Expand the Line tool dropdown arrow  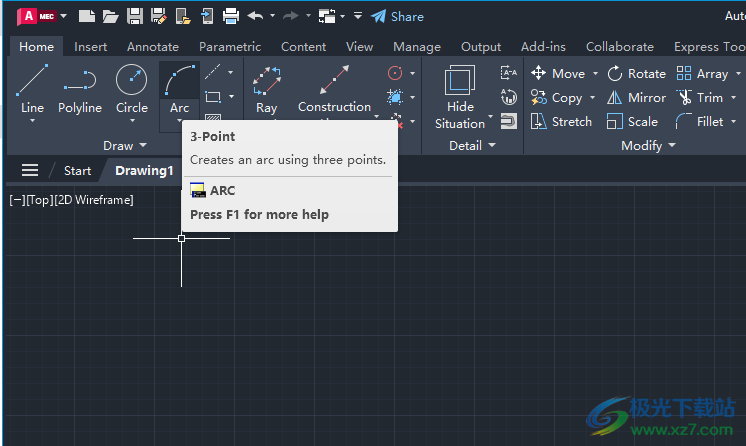tap(32, 121)
